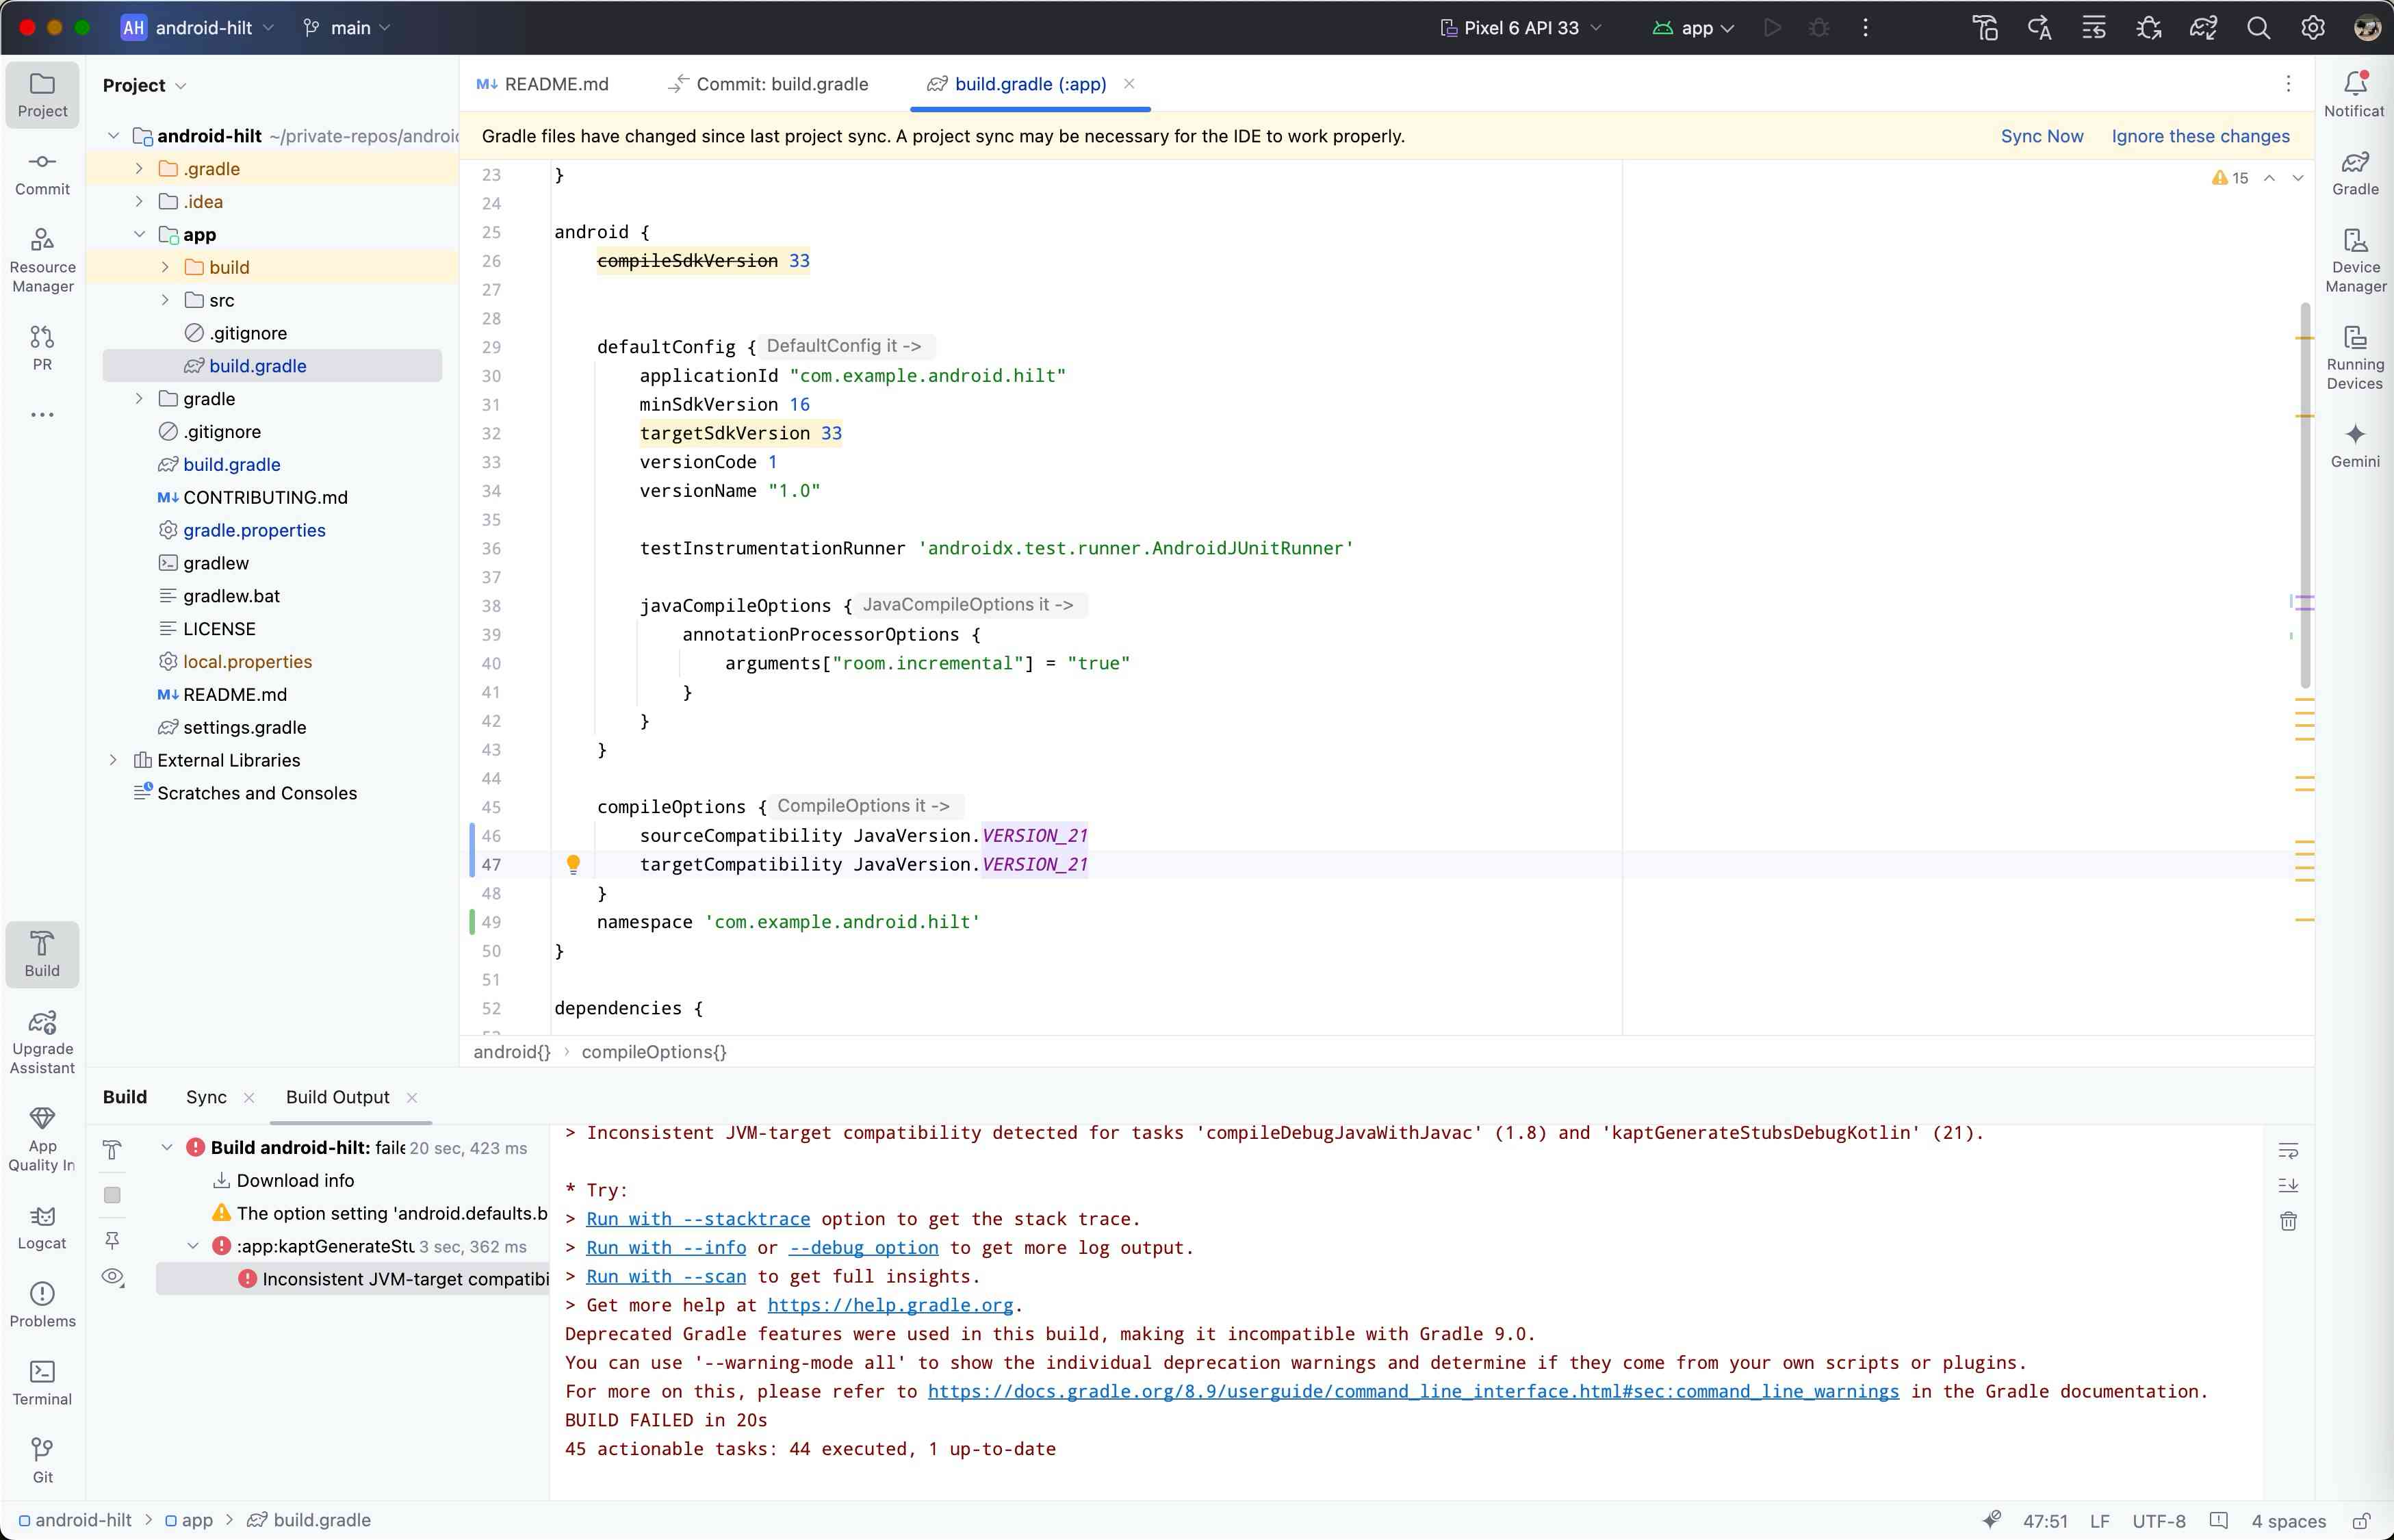
Task: Open the Device Manager panel
Action: [x=2355, y=260]
